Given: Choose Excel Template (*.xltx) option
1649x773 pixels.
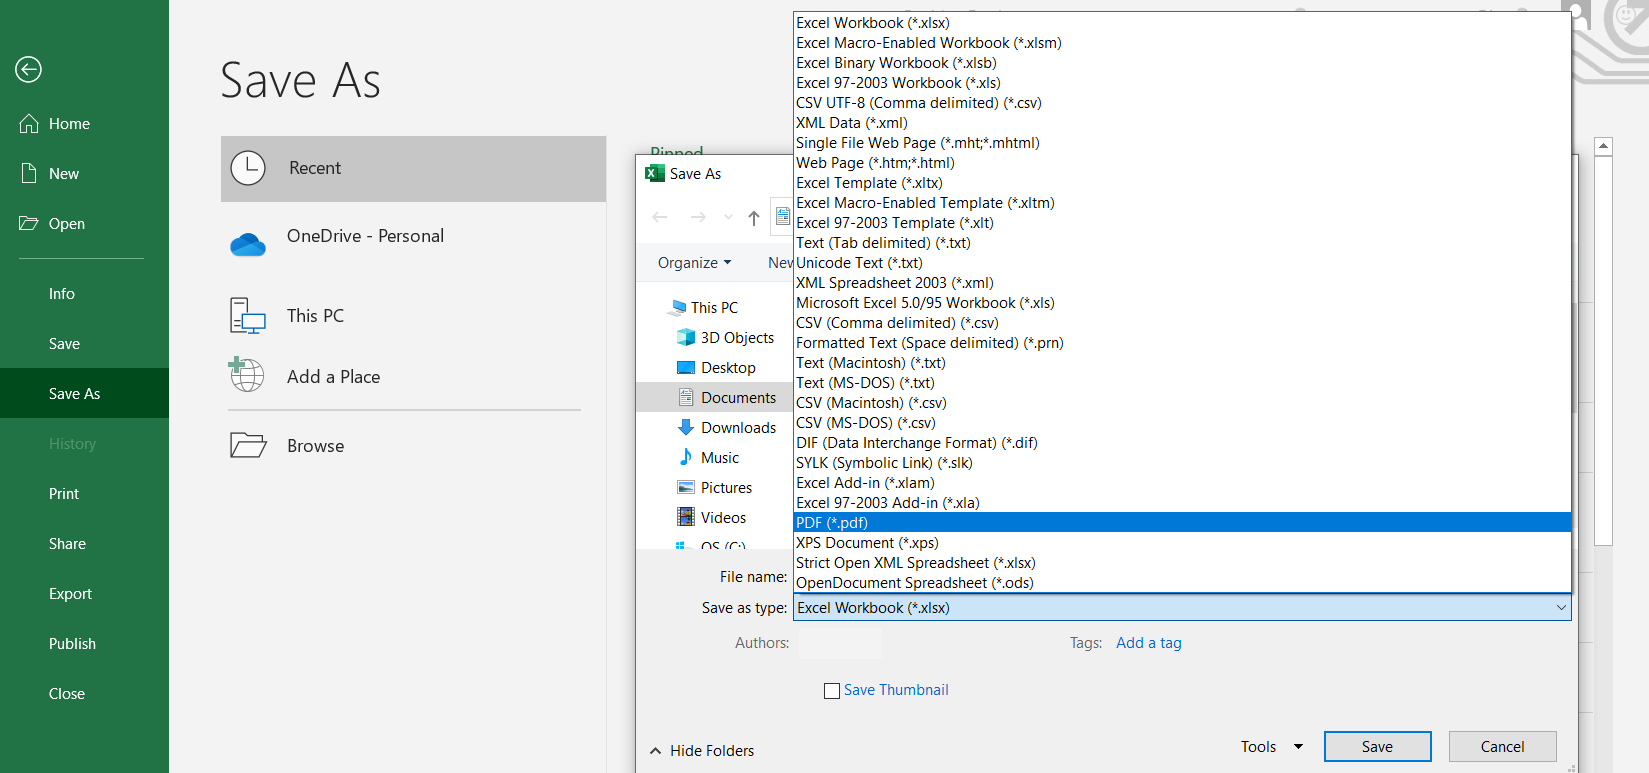Looking at the screenshot, I should pyautogui.click(x=1182, y=182).
